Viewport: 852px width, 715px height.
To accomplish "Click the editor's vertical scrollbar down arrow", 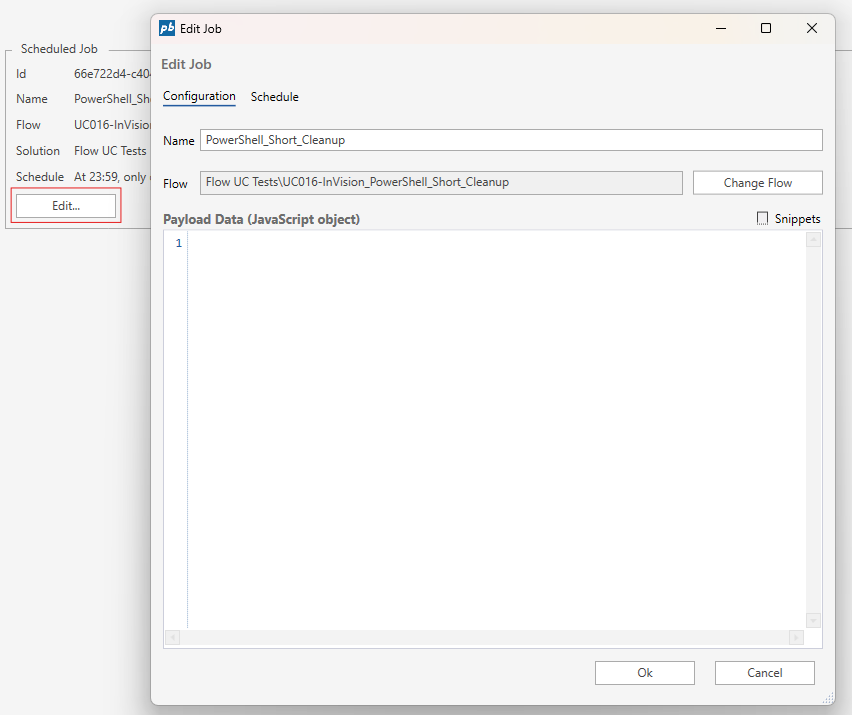I will click(813, 620).
